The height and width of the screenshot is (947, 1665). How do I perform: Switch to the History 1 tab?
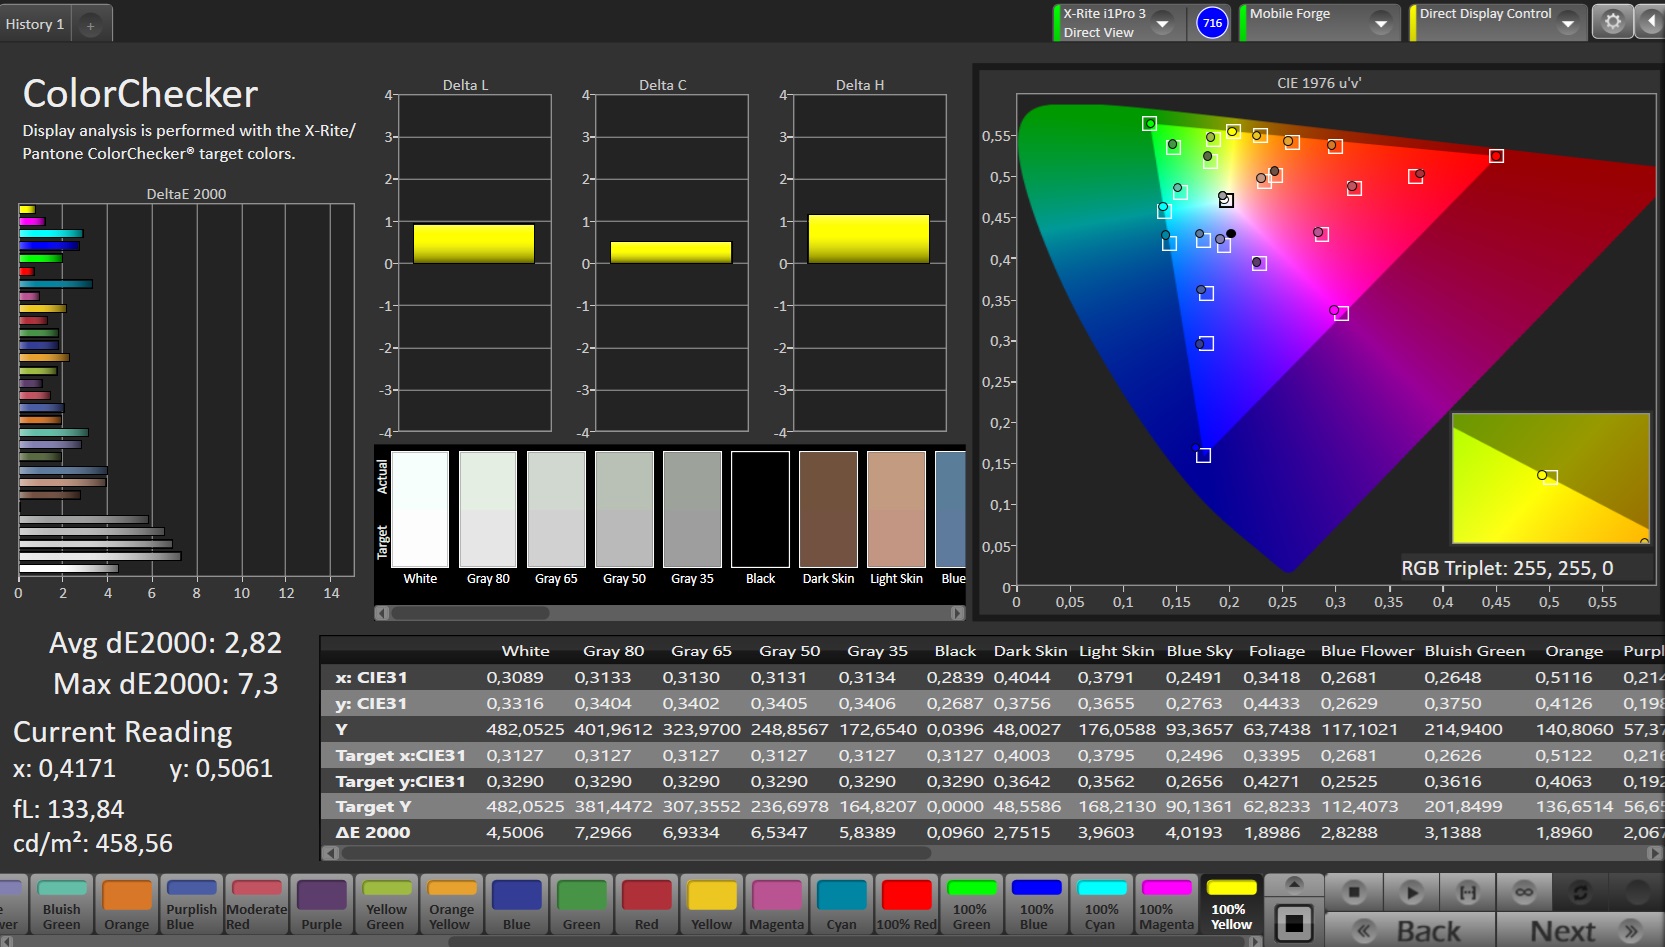tap(35, 24)
